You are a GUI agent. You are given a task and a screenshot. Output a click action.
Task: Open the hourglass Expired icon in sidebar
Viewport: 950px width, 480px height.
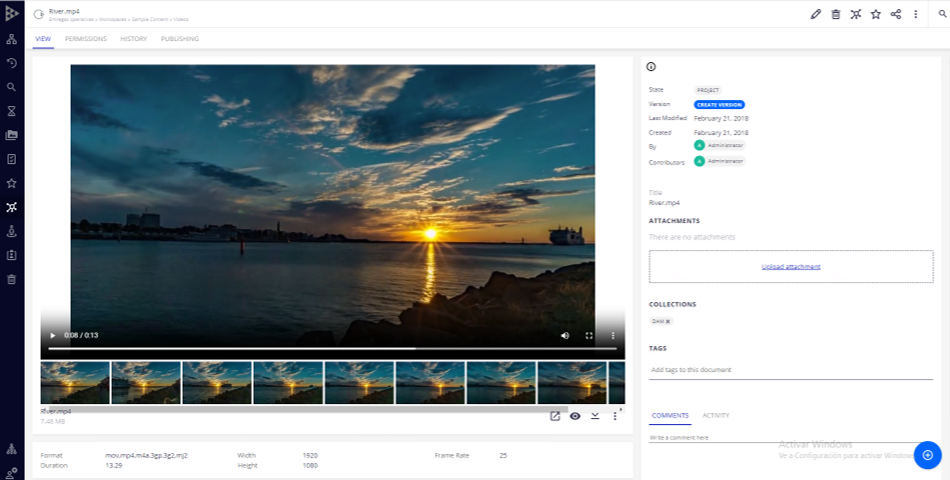coord(12,111)
